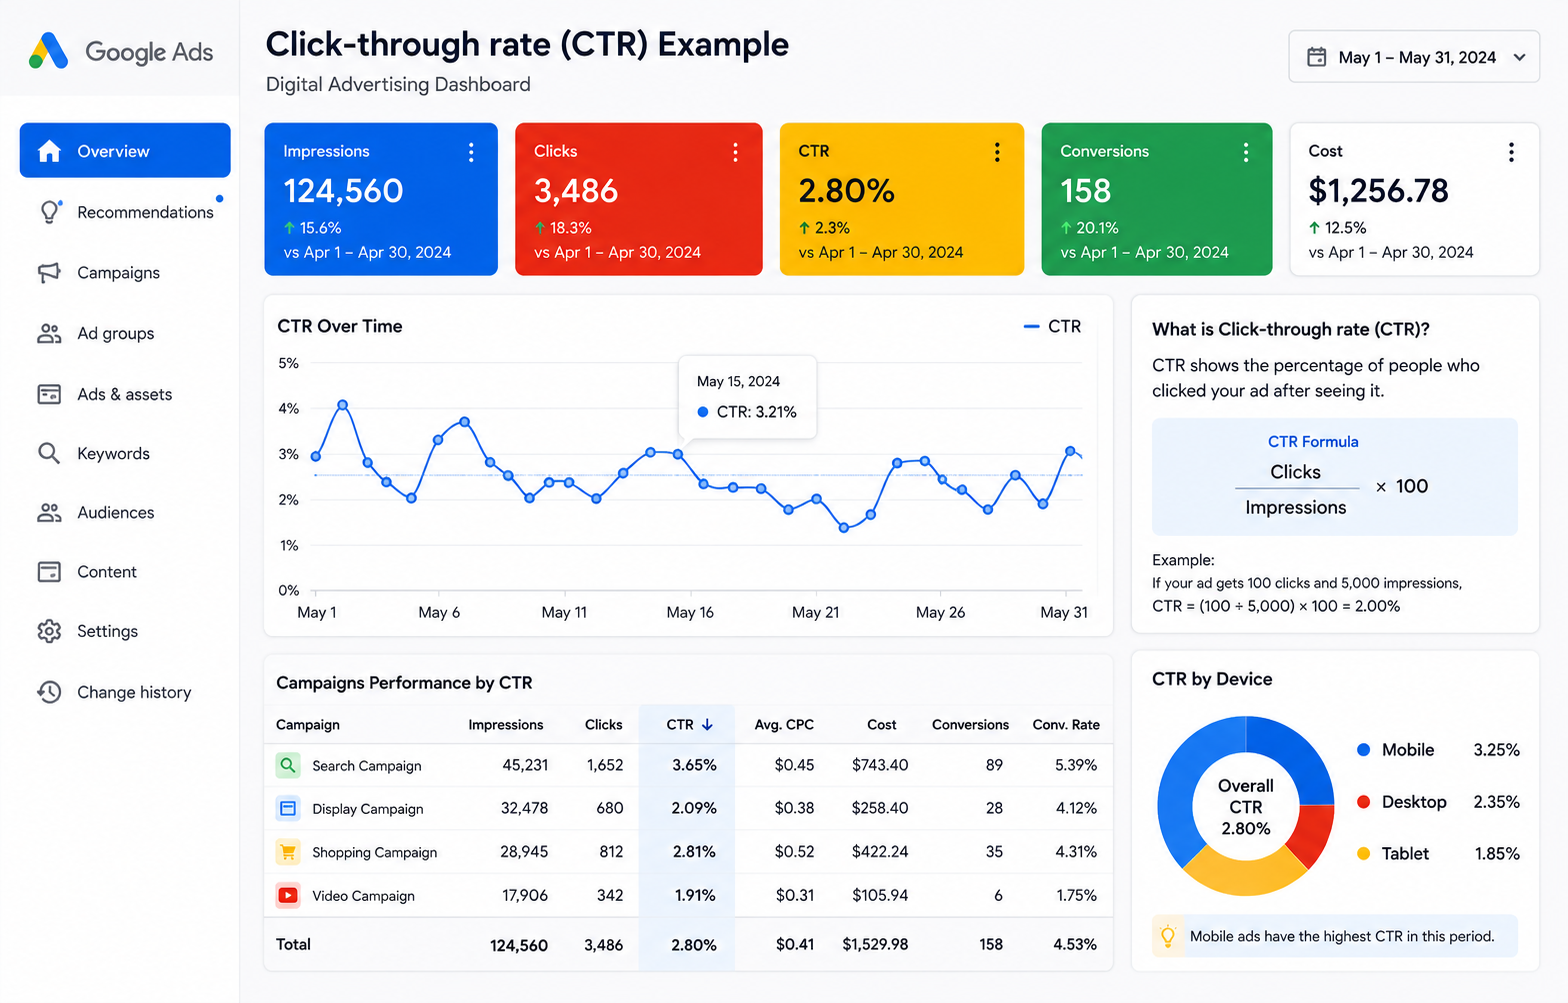The image size is (1568, 1003).
Task: Open Keywords in the sidebar
Action: point(125,453)
